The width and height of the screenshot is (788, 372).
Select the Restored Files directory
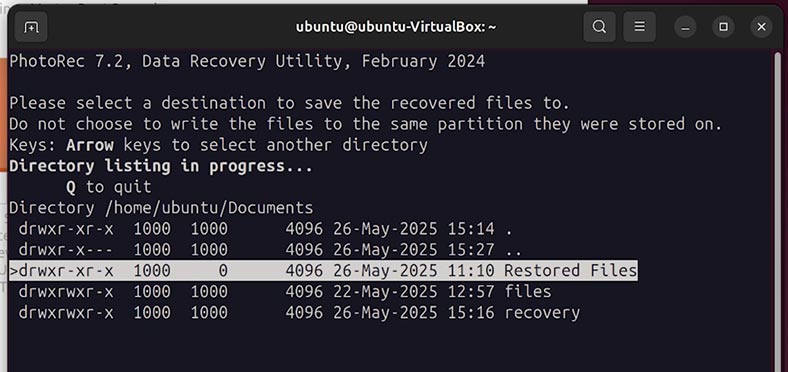[324, 271]
